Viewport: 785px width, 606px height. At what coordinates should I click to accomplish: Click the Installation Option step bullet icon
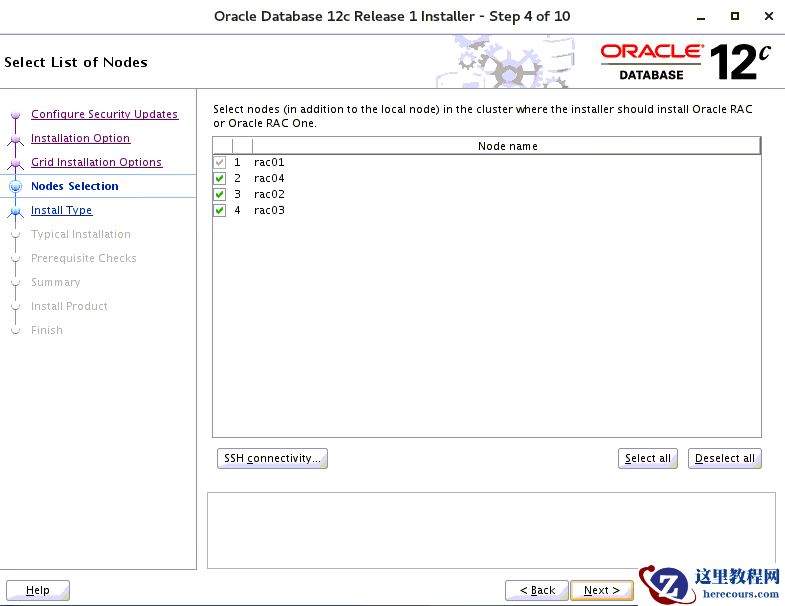coord(16,139)
